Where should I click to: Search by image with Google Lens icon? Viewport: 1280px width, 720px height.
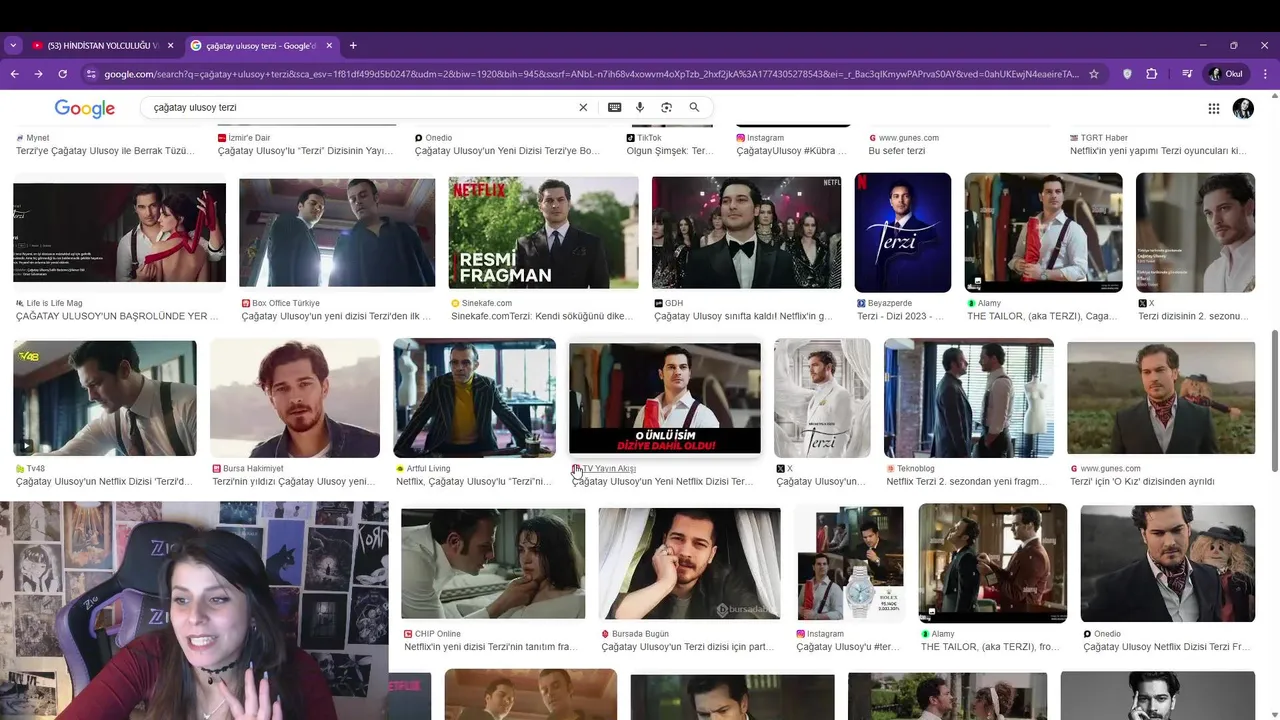(666, 107)
